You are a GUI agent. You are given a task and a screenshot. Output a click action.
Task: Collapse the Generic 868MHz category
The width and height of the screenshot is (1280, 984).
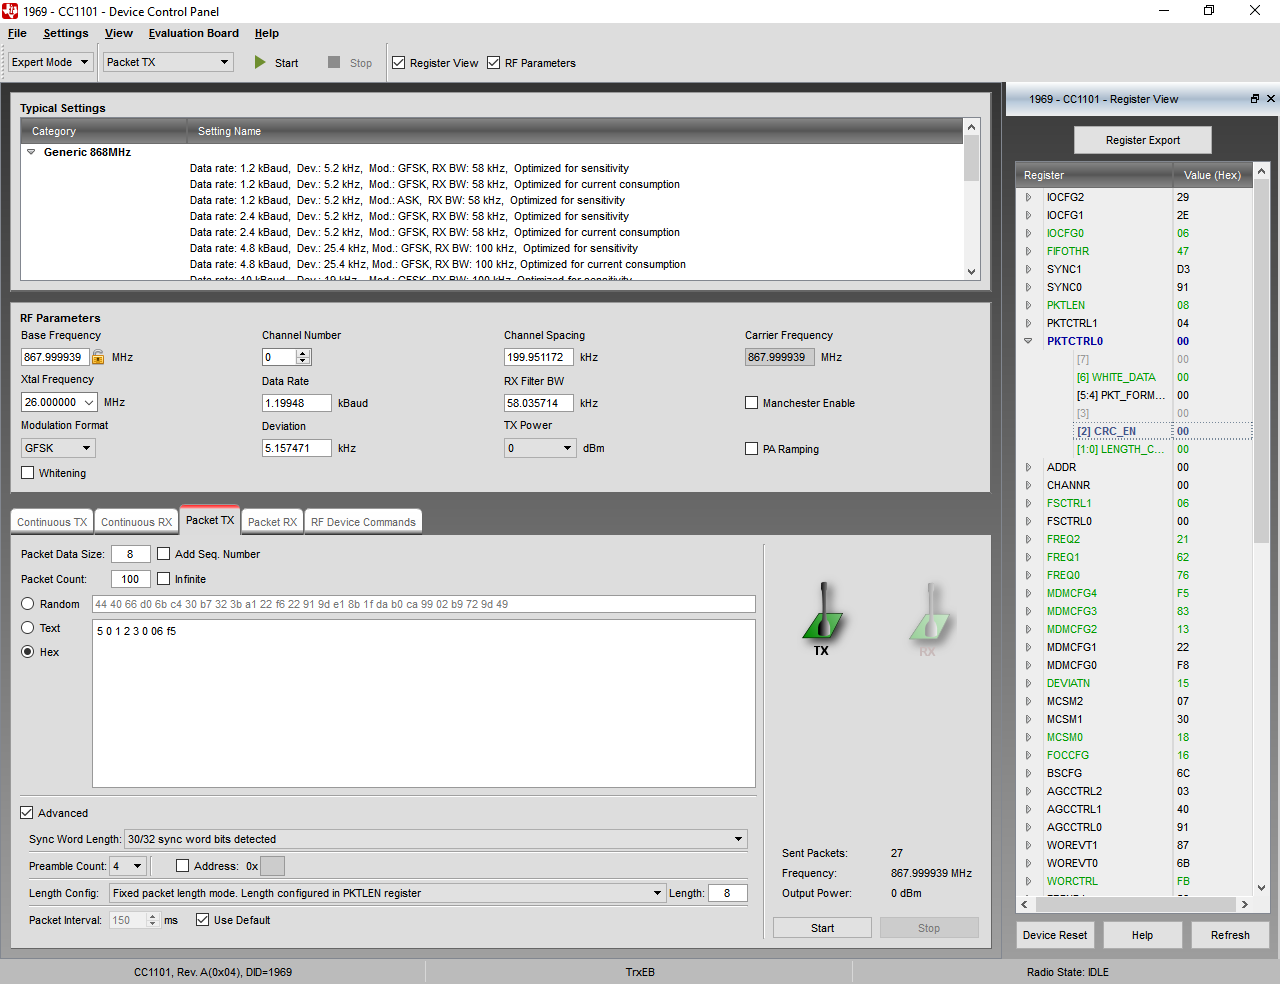[x=32, y=151]
